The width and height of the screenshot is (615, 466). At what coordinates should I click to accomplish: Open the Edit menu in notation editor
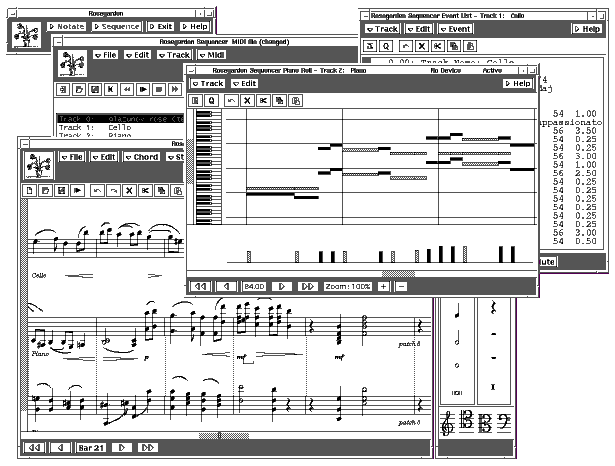tap(104, 157)
